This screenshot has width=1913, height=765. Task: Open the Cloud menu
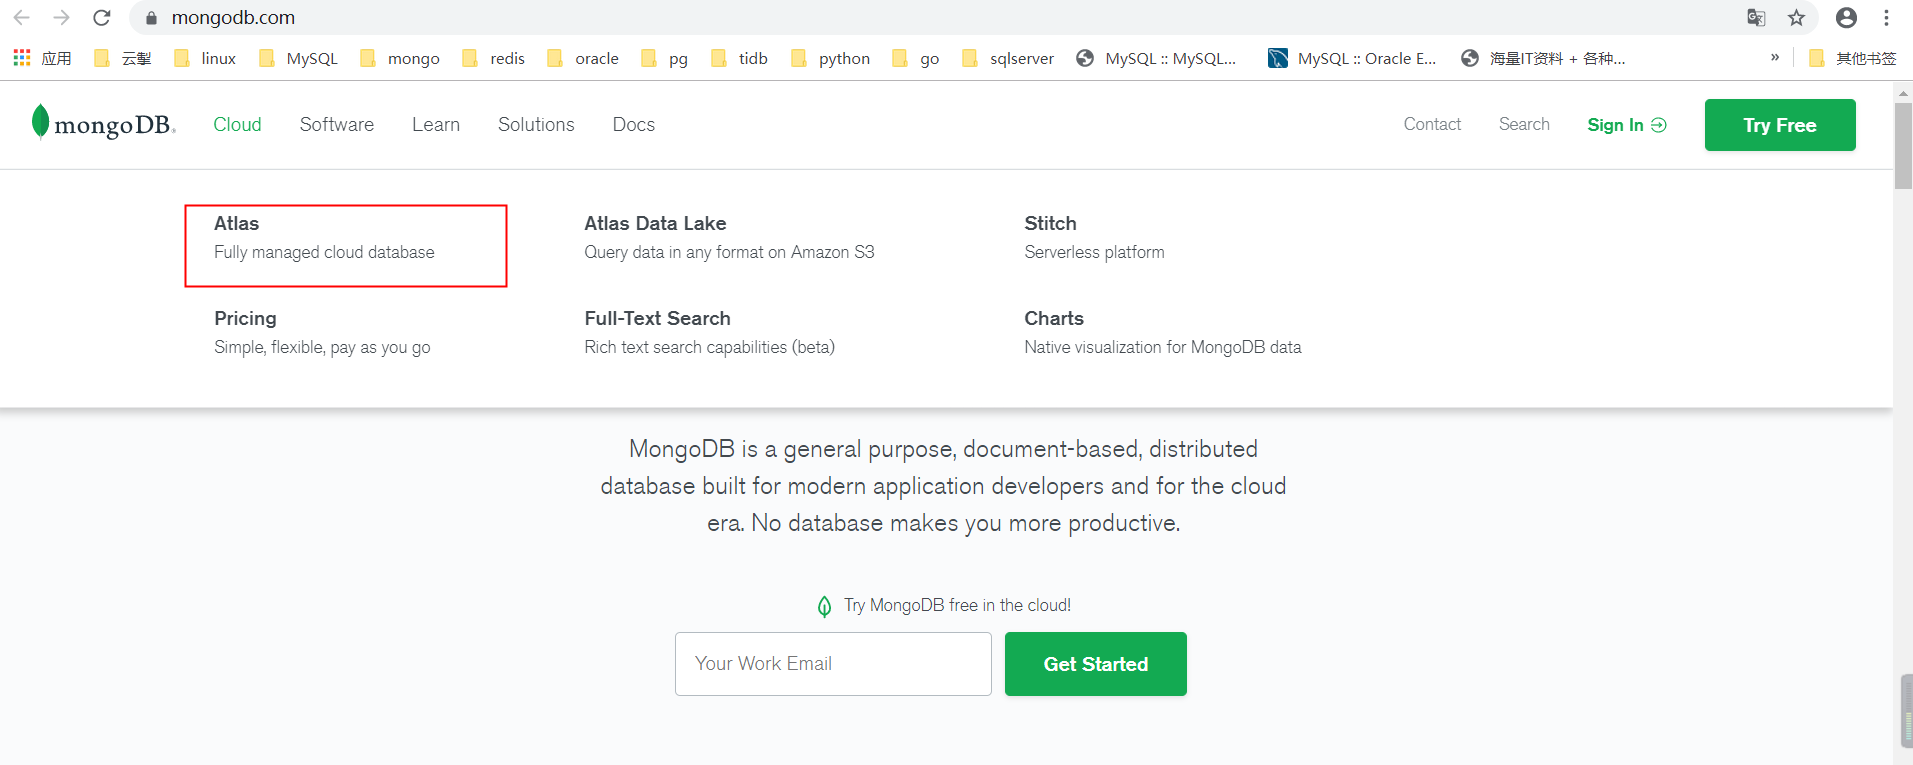point(237,124)
